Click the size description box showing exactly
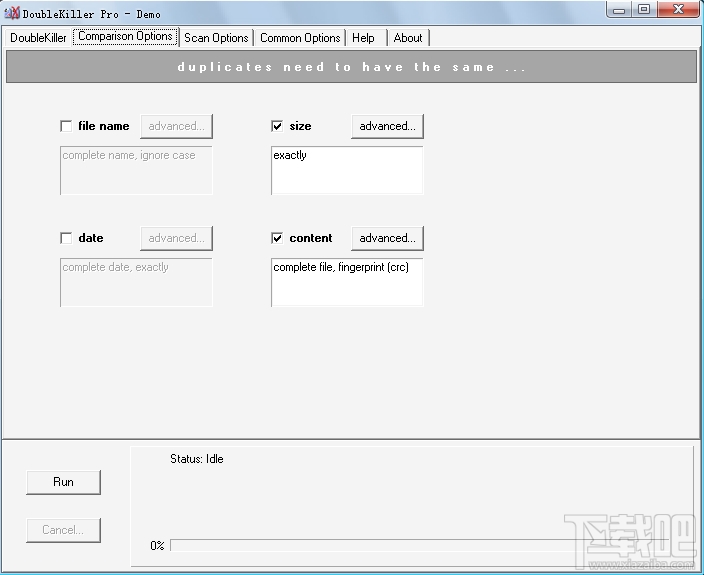This screenshot has height=575, width=704. pyautogui.click(x=347, y=170)
